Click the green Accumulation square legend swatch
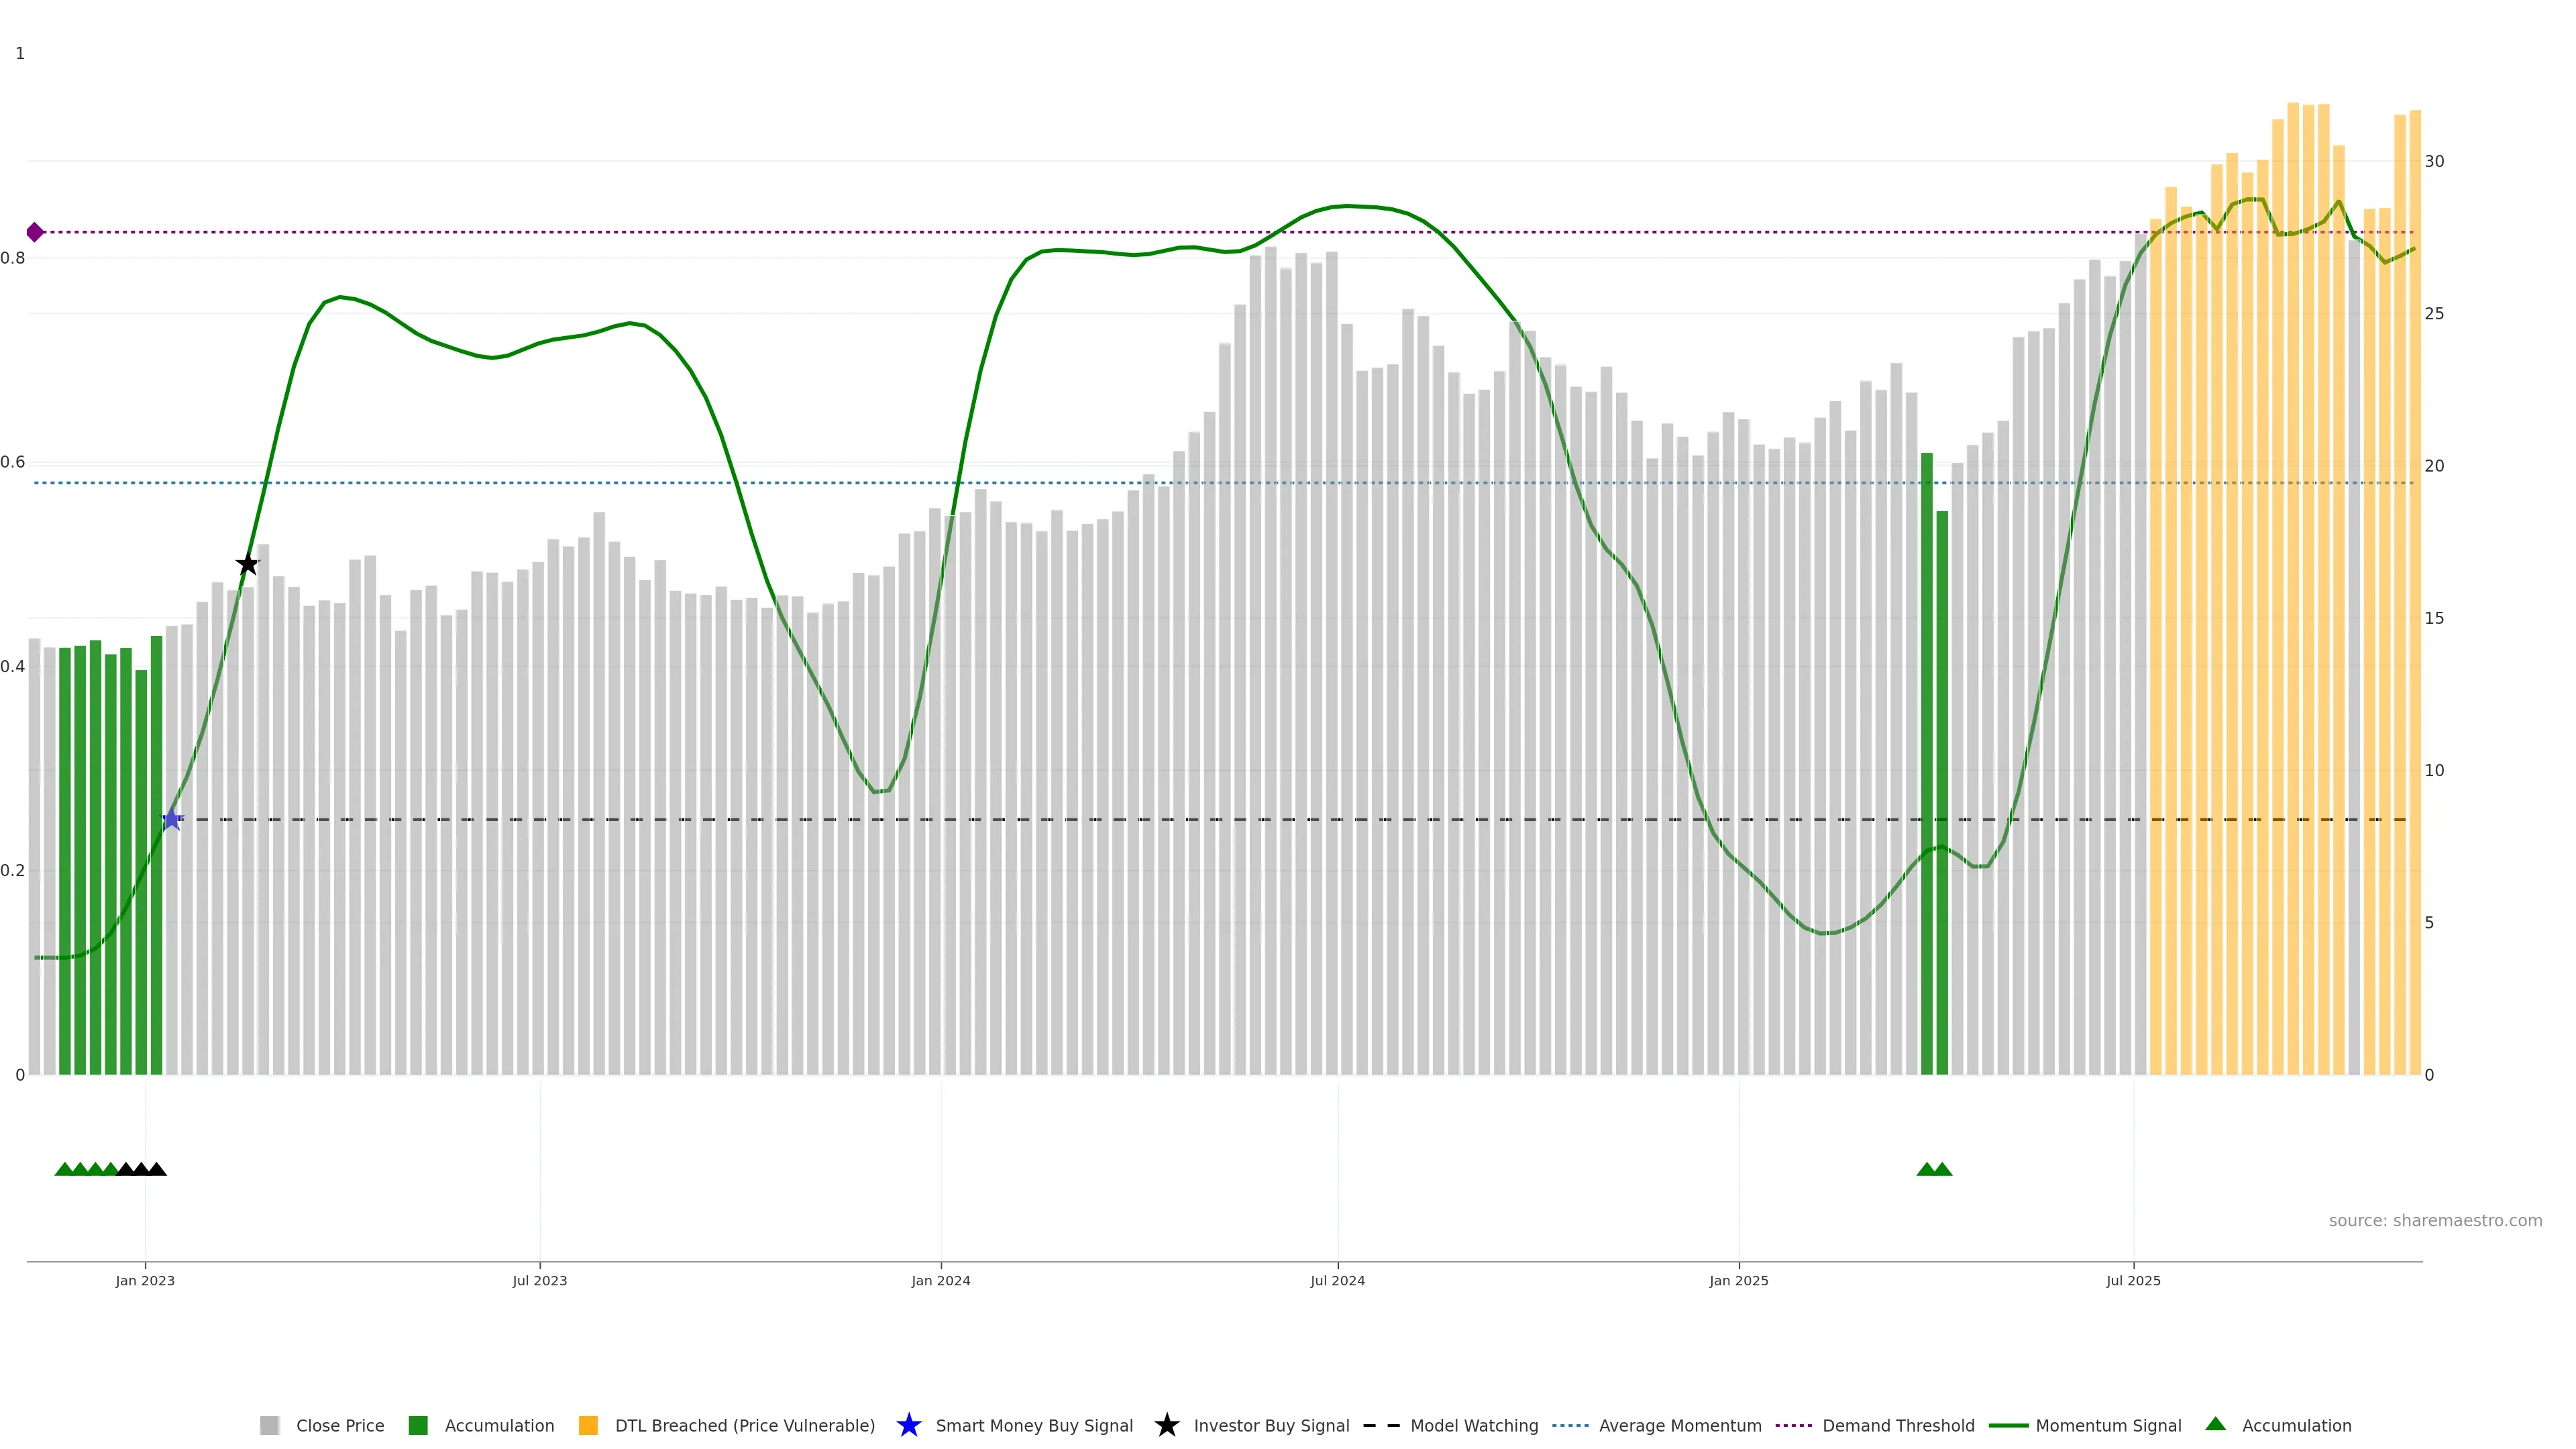Screen dimensions: 2576x1449 [x=418, y=1425]
